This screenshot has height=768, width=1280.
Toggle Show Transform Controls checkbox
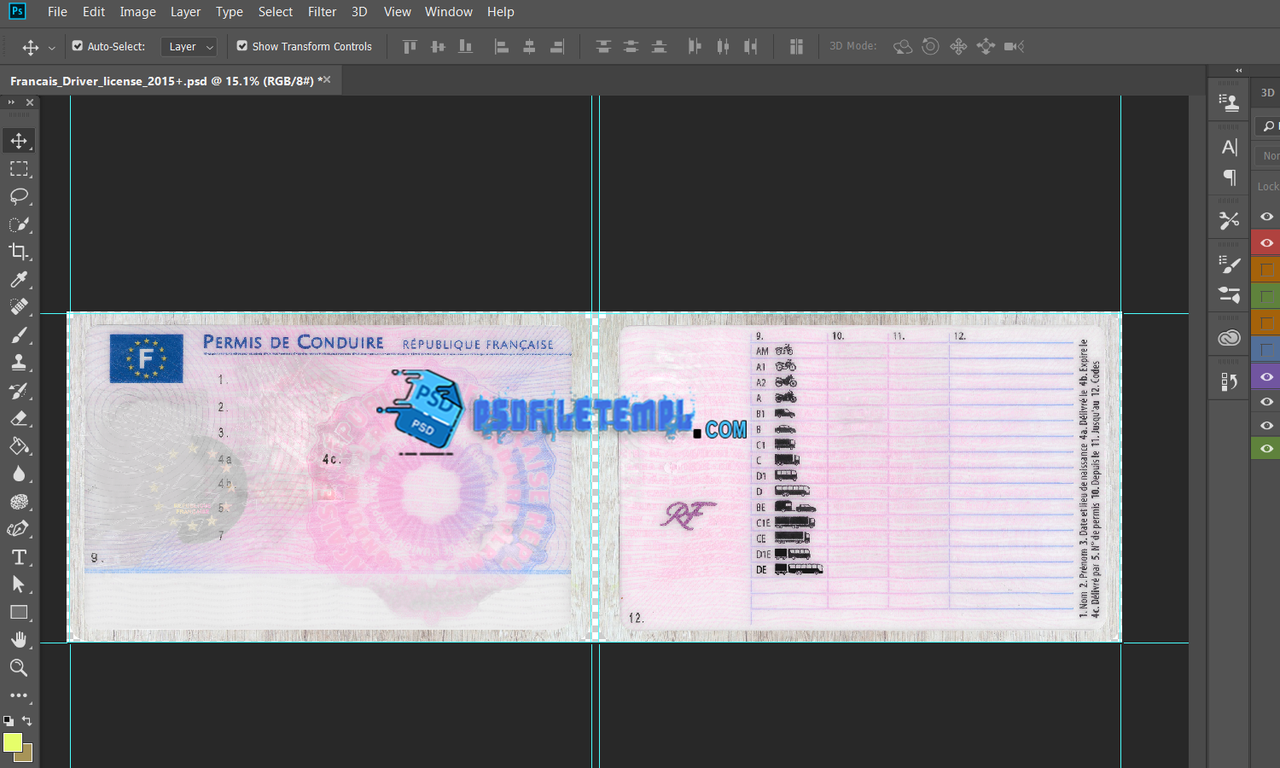pos(242,46)
